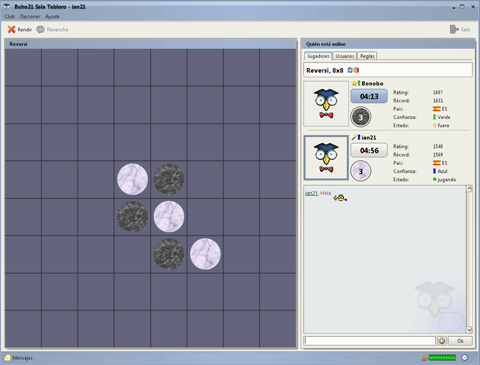Click the blue Azul confidence indicator
This screenshot has height=365, width=480.
(434, 171)
